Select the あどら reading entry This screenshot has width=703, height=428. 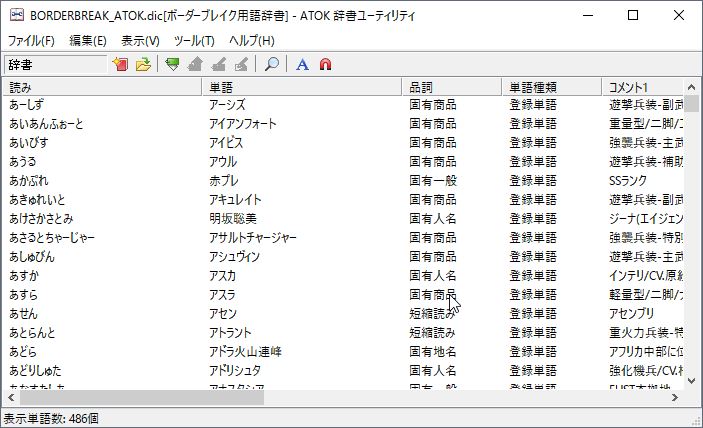pos(23,351)
